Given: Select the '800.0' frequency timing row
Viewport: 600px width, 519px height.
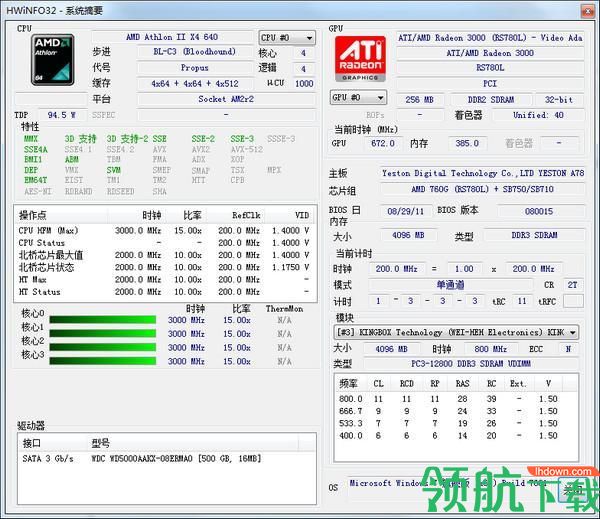Looking at the screenshot, I should [x=455, y=399].
